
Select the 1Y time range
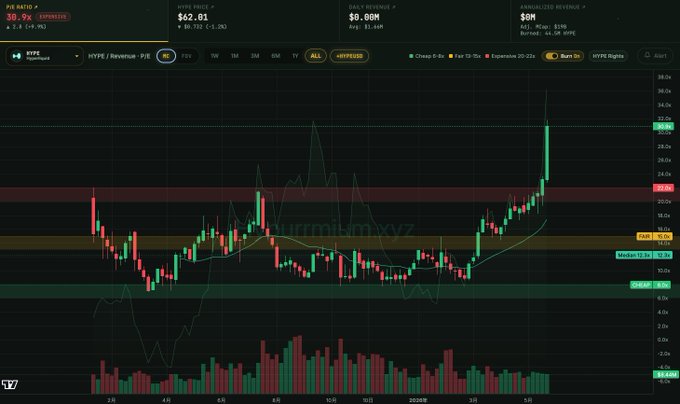click(x=295, y=56)
